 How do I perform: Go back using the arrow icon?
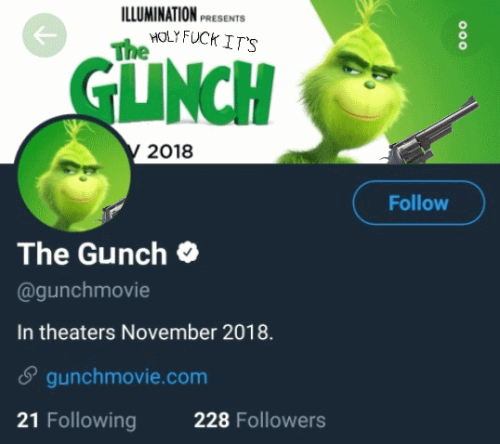tap(44, 35)
